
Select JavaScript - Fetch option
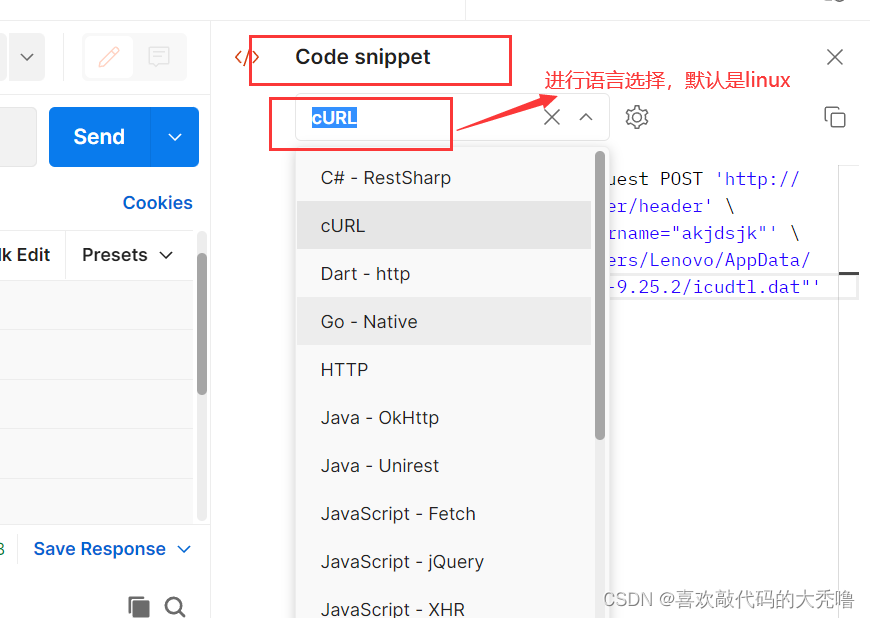tap(398, 514)
